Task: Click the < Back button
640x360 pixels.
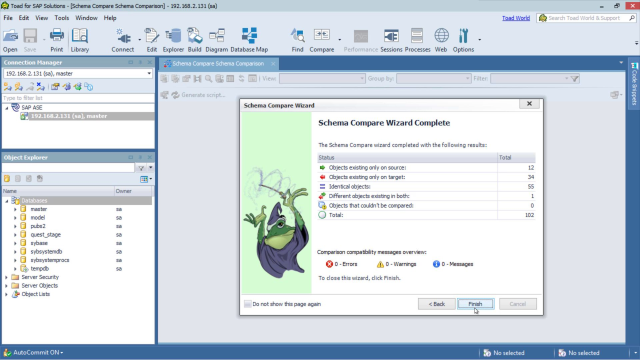Action: pos(437,304)
